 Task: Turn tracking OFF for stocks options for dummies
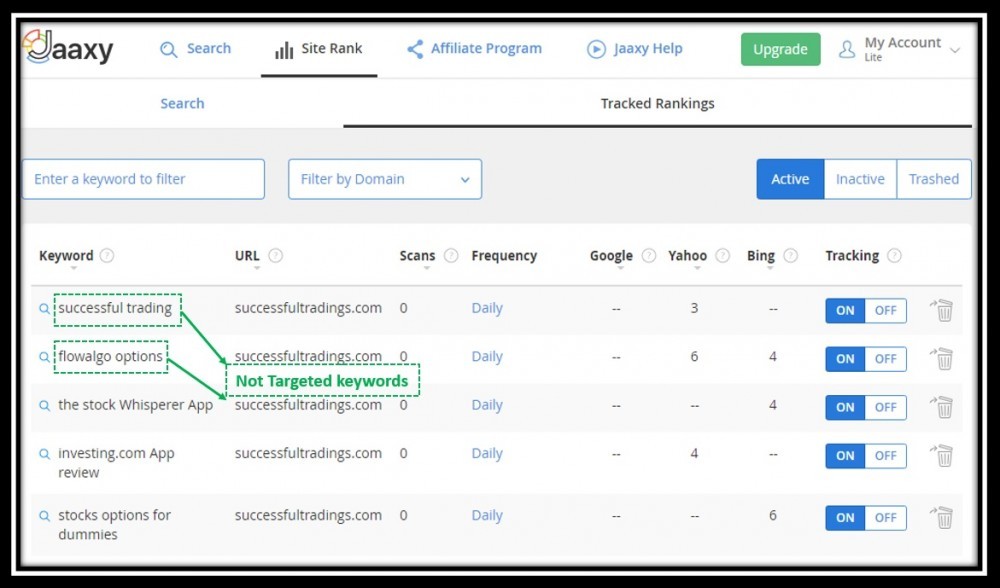coord(885,518)
